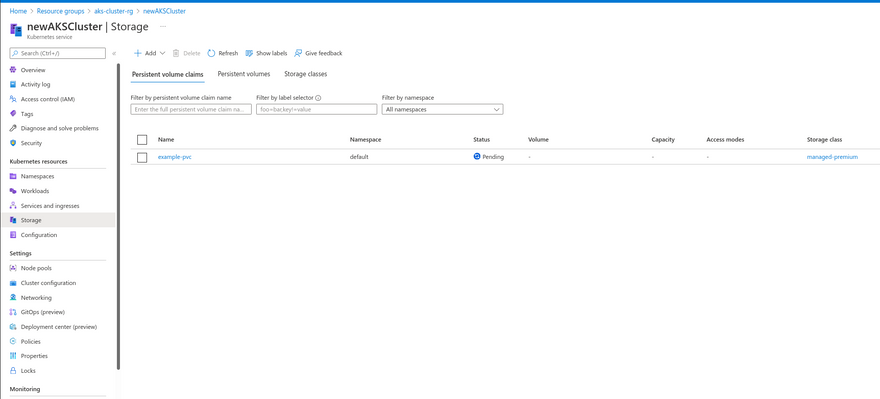Click the Status column header
Screen dimensions: 880x399
[x=482, y=140]
